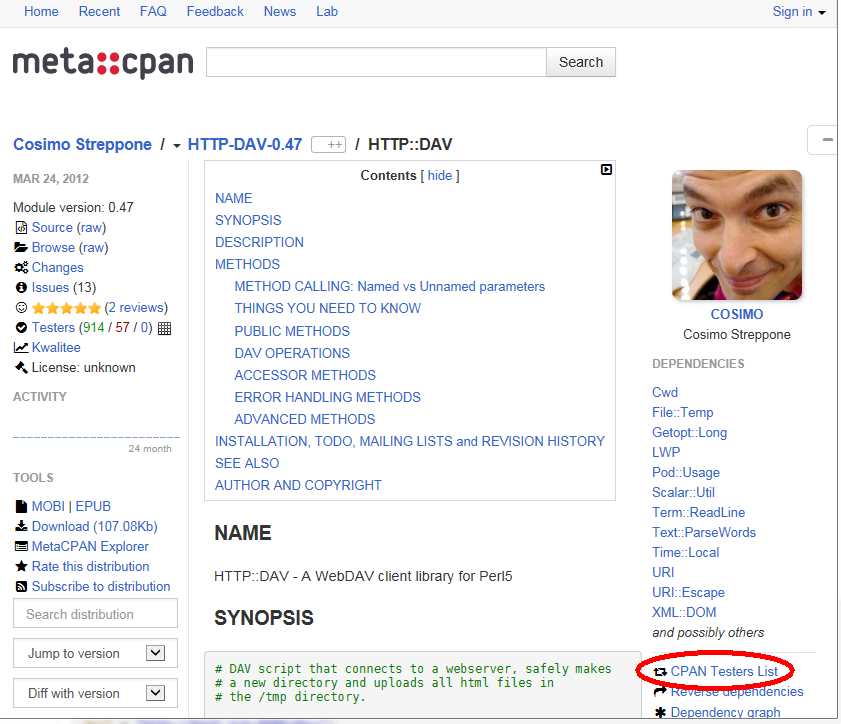Open the Feedback menu item
The height and width of the screenshot is (724, 841).
(215, 12)
